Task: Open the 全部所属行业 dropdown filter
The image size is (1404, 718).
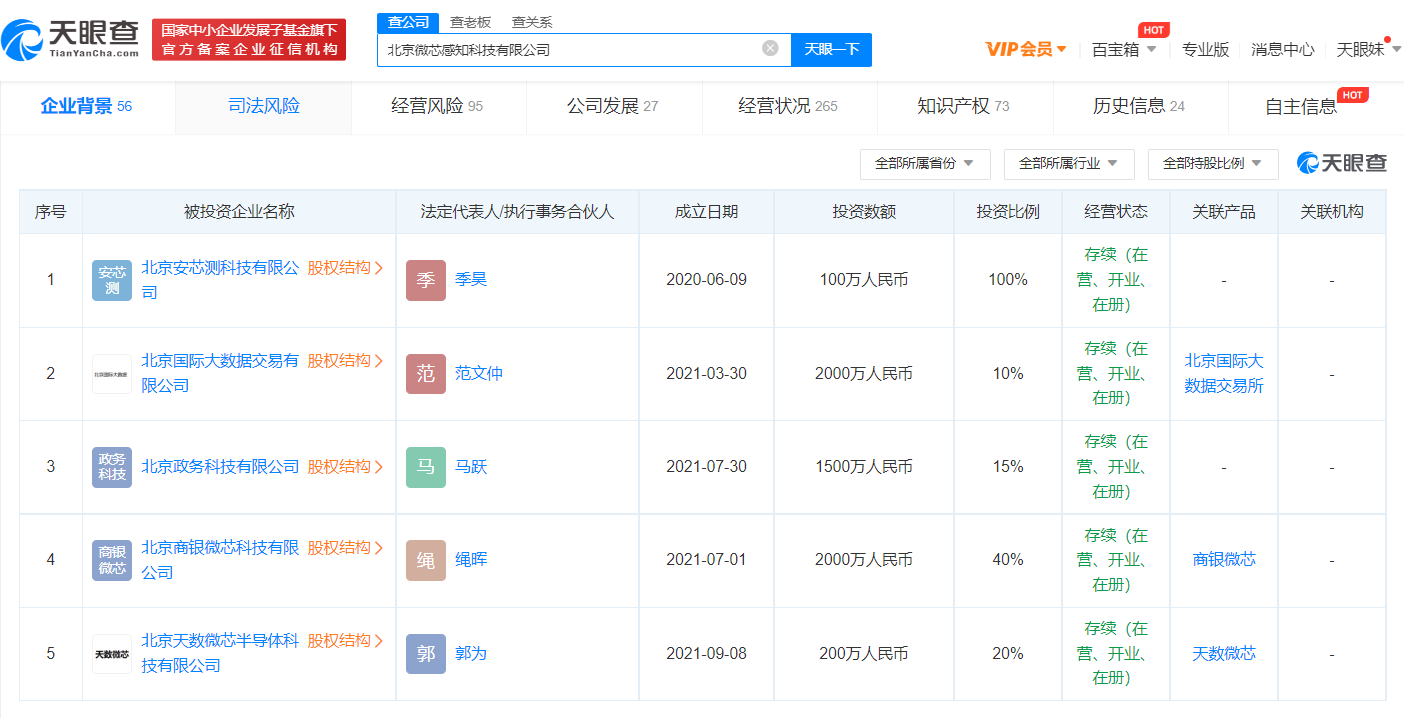Action: [1069, 163]
